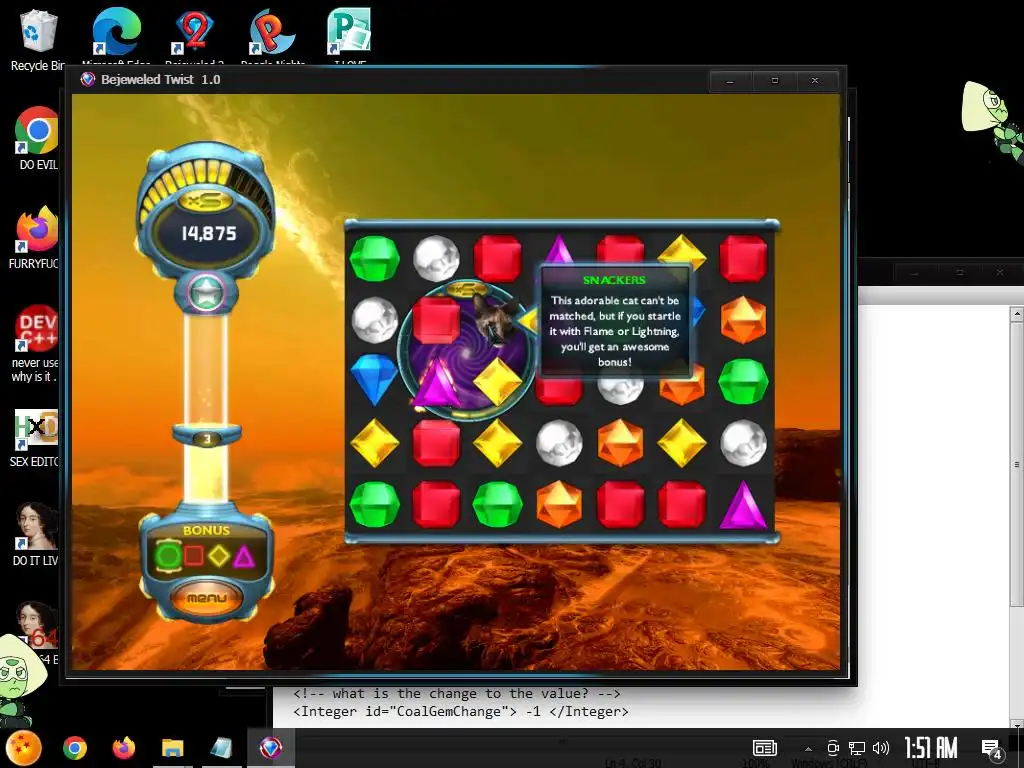Select the green gem in the rightmost column
Viewport: 1024px width, 768px height.
(x=743, y=381)
